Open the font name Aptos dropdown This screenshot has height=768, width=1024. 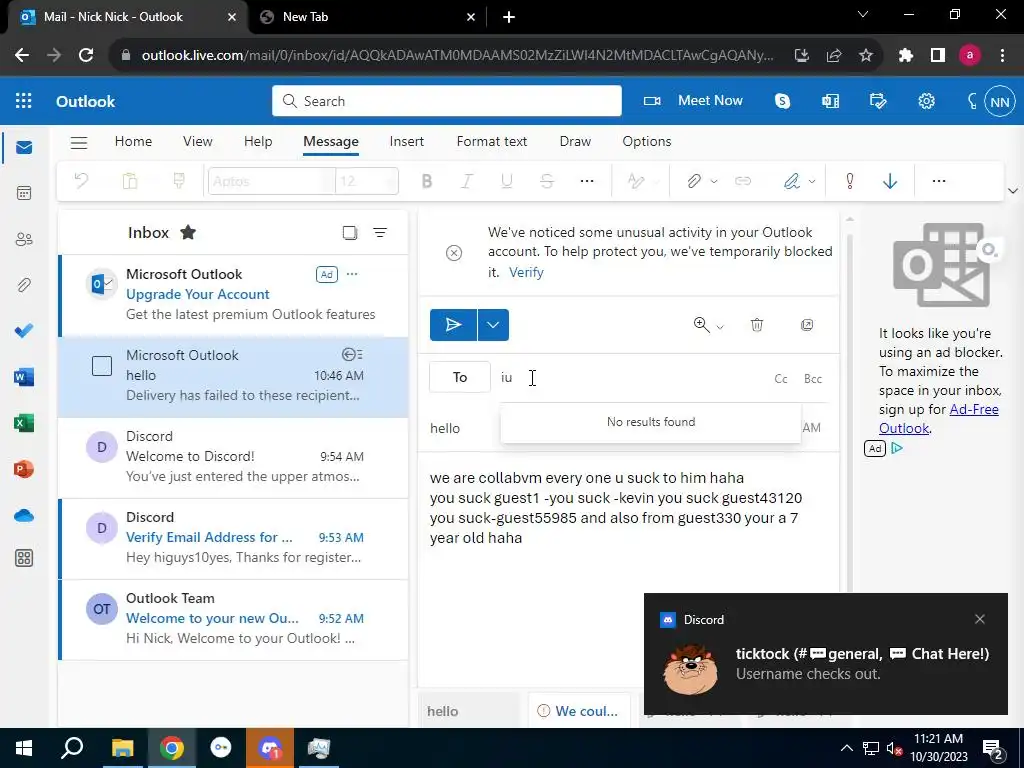[x=272, y=181]
